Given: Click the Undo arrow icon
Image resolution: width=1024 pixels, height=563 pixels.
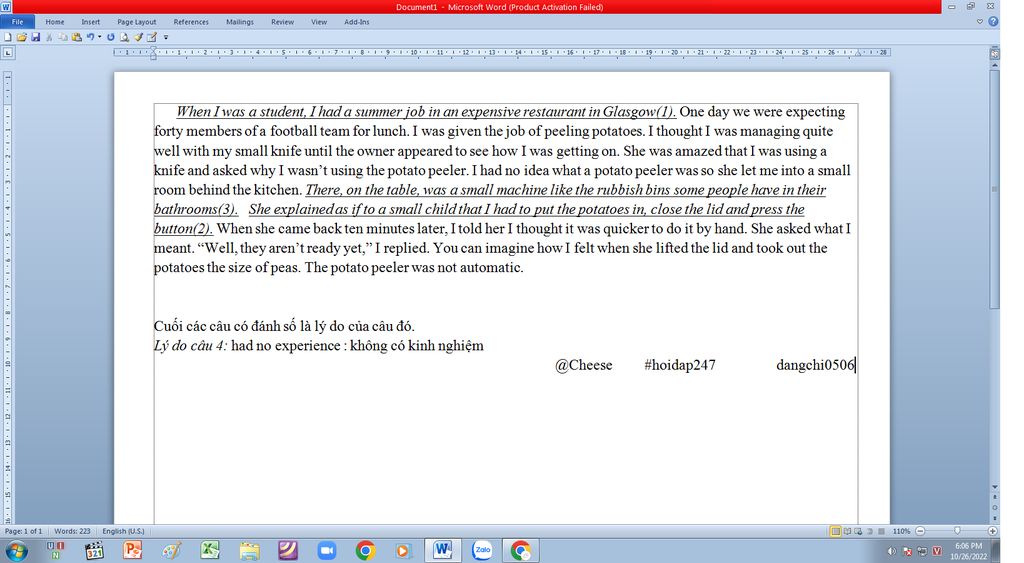Looking at the screenshot, I should 90,37.
